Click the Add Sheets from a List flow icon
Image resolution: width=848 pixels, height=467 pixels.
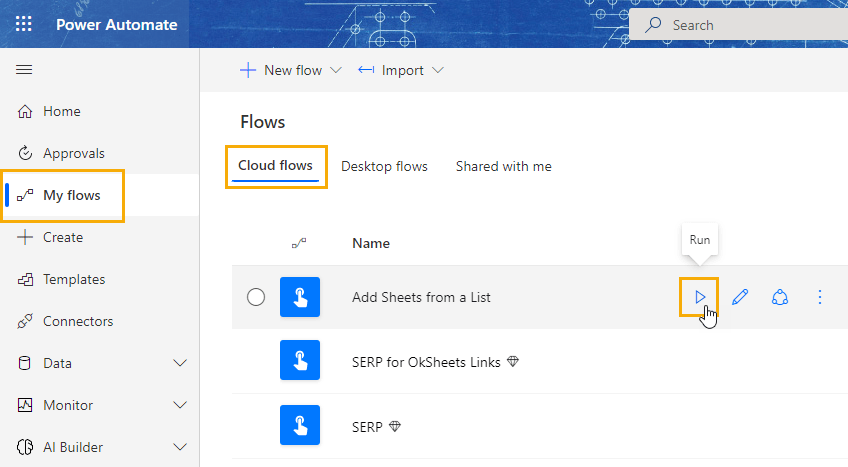coord(300,297)
